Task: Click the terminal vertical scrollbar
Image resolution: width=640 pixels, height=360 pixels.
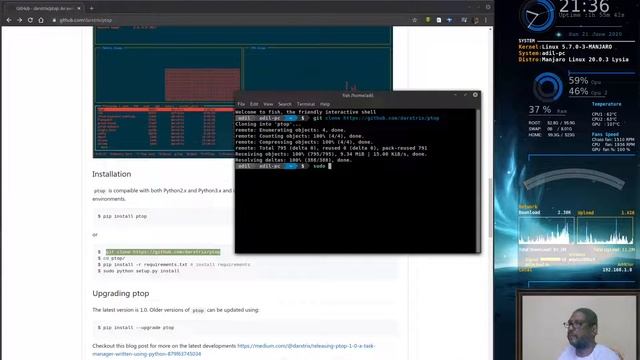Action: 478,180
